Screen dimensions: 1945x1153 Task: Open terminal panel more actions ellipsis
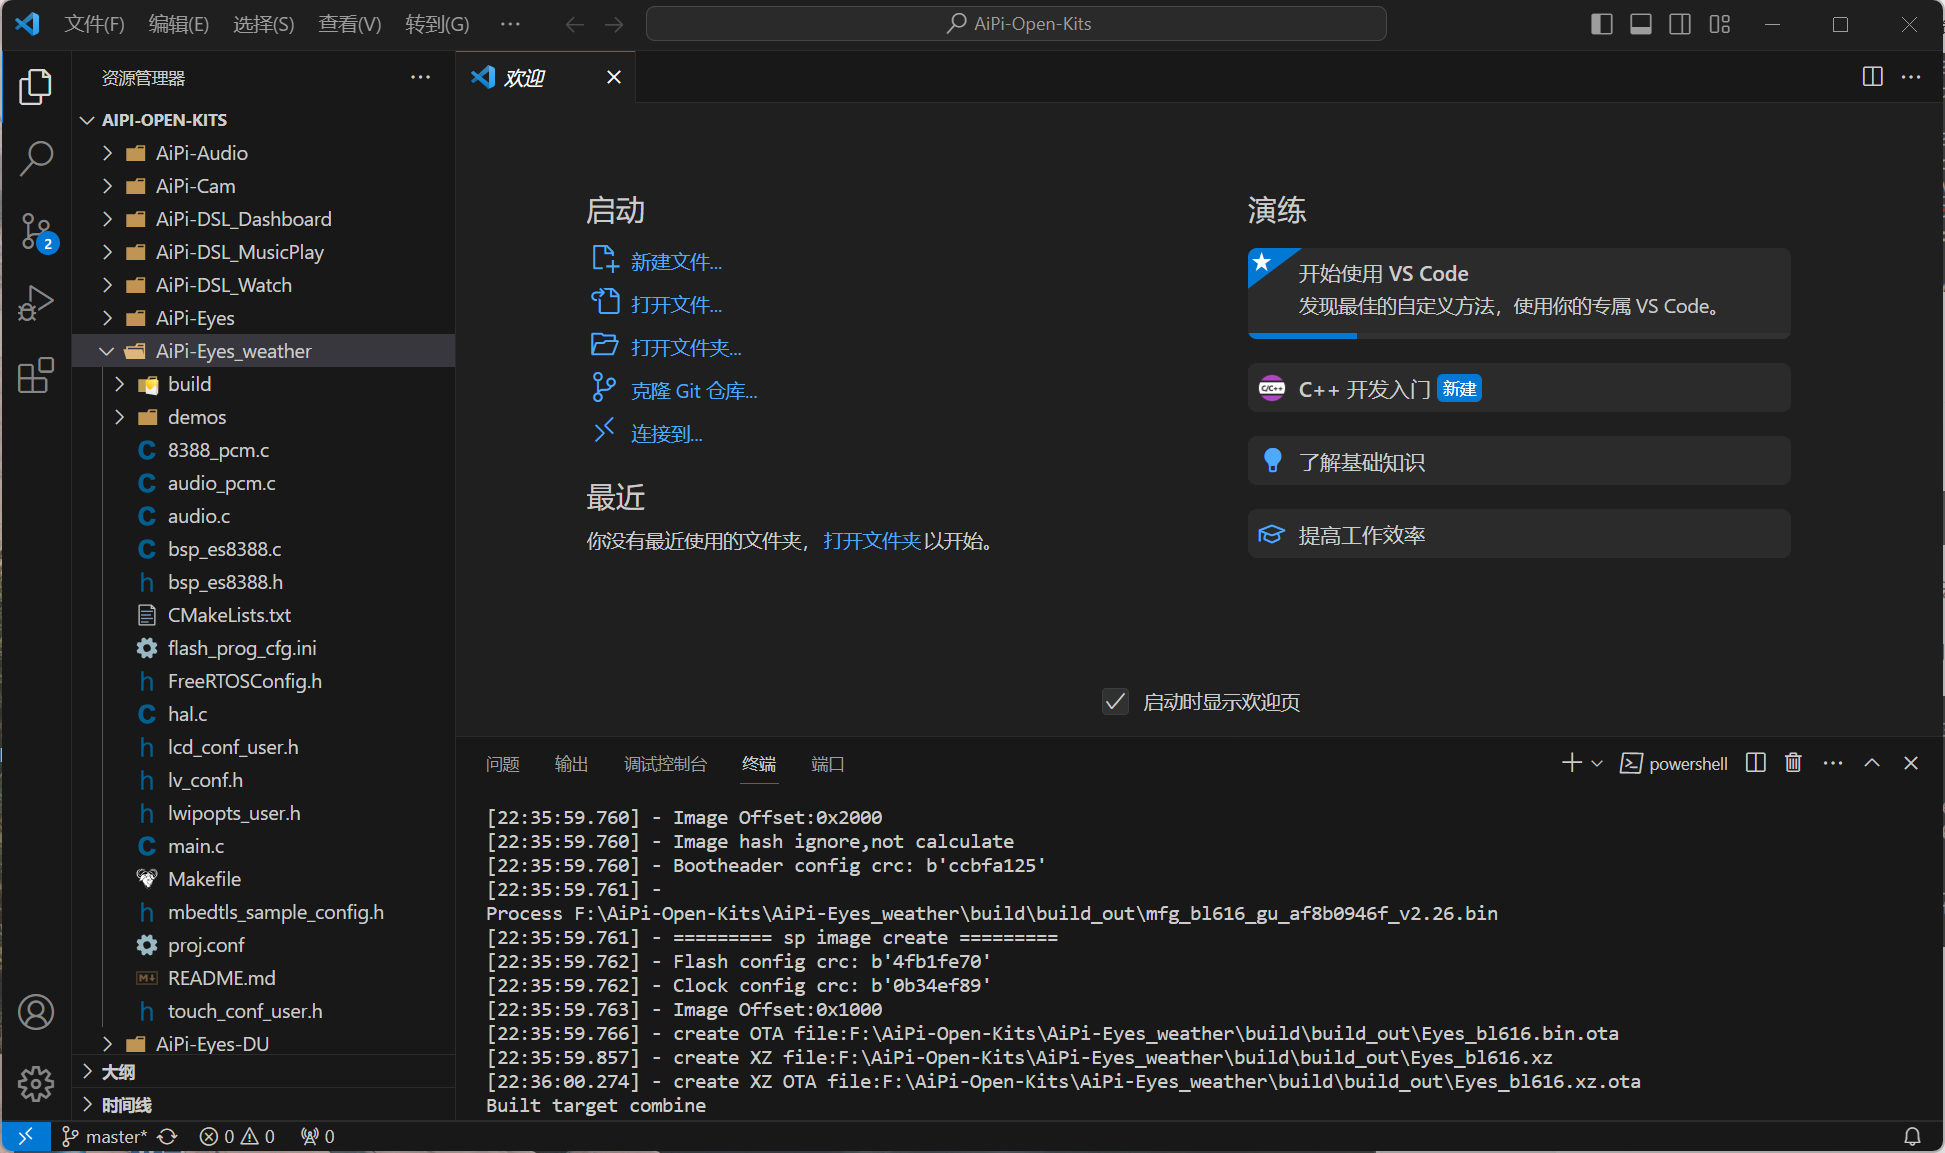point(1832,763)
